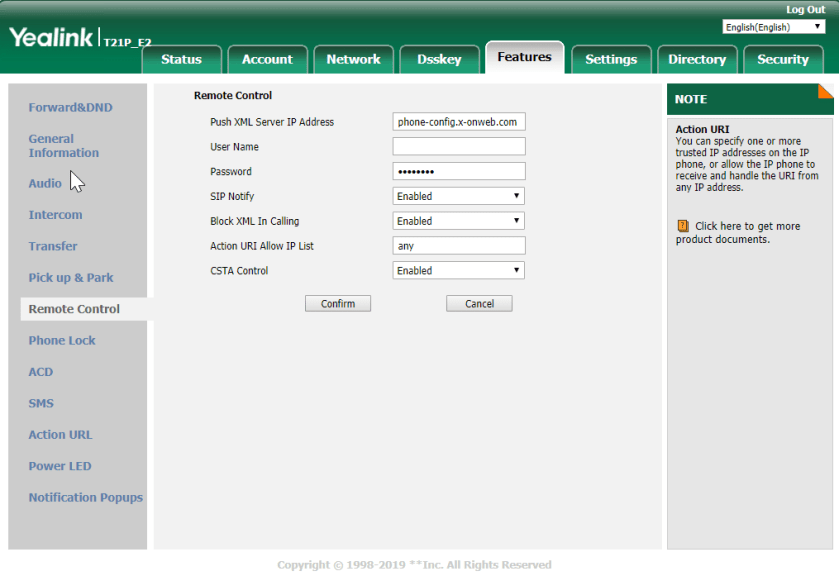Click the User Name input field
Screen dimensions: 839x576
(x=459, y=147)
